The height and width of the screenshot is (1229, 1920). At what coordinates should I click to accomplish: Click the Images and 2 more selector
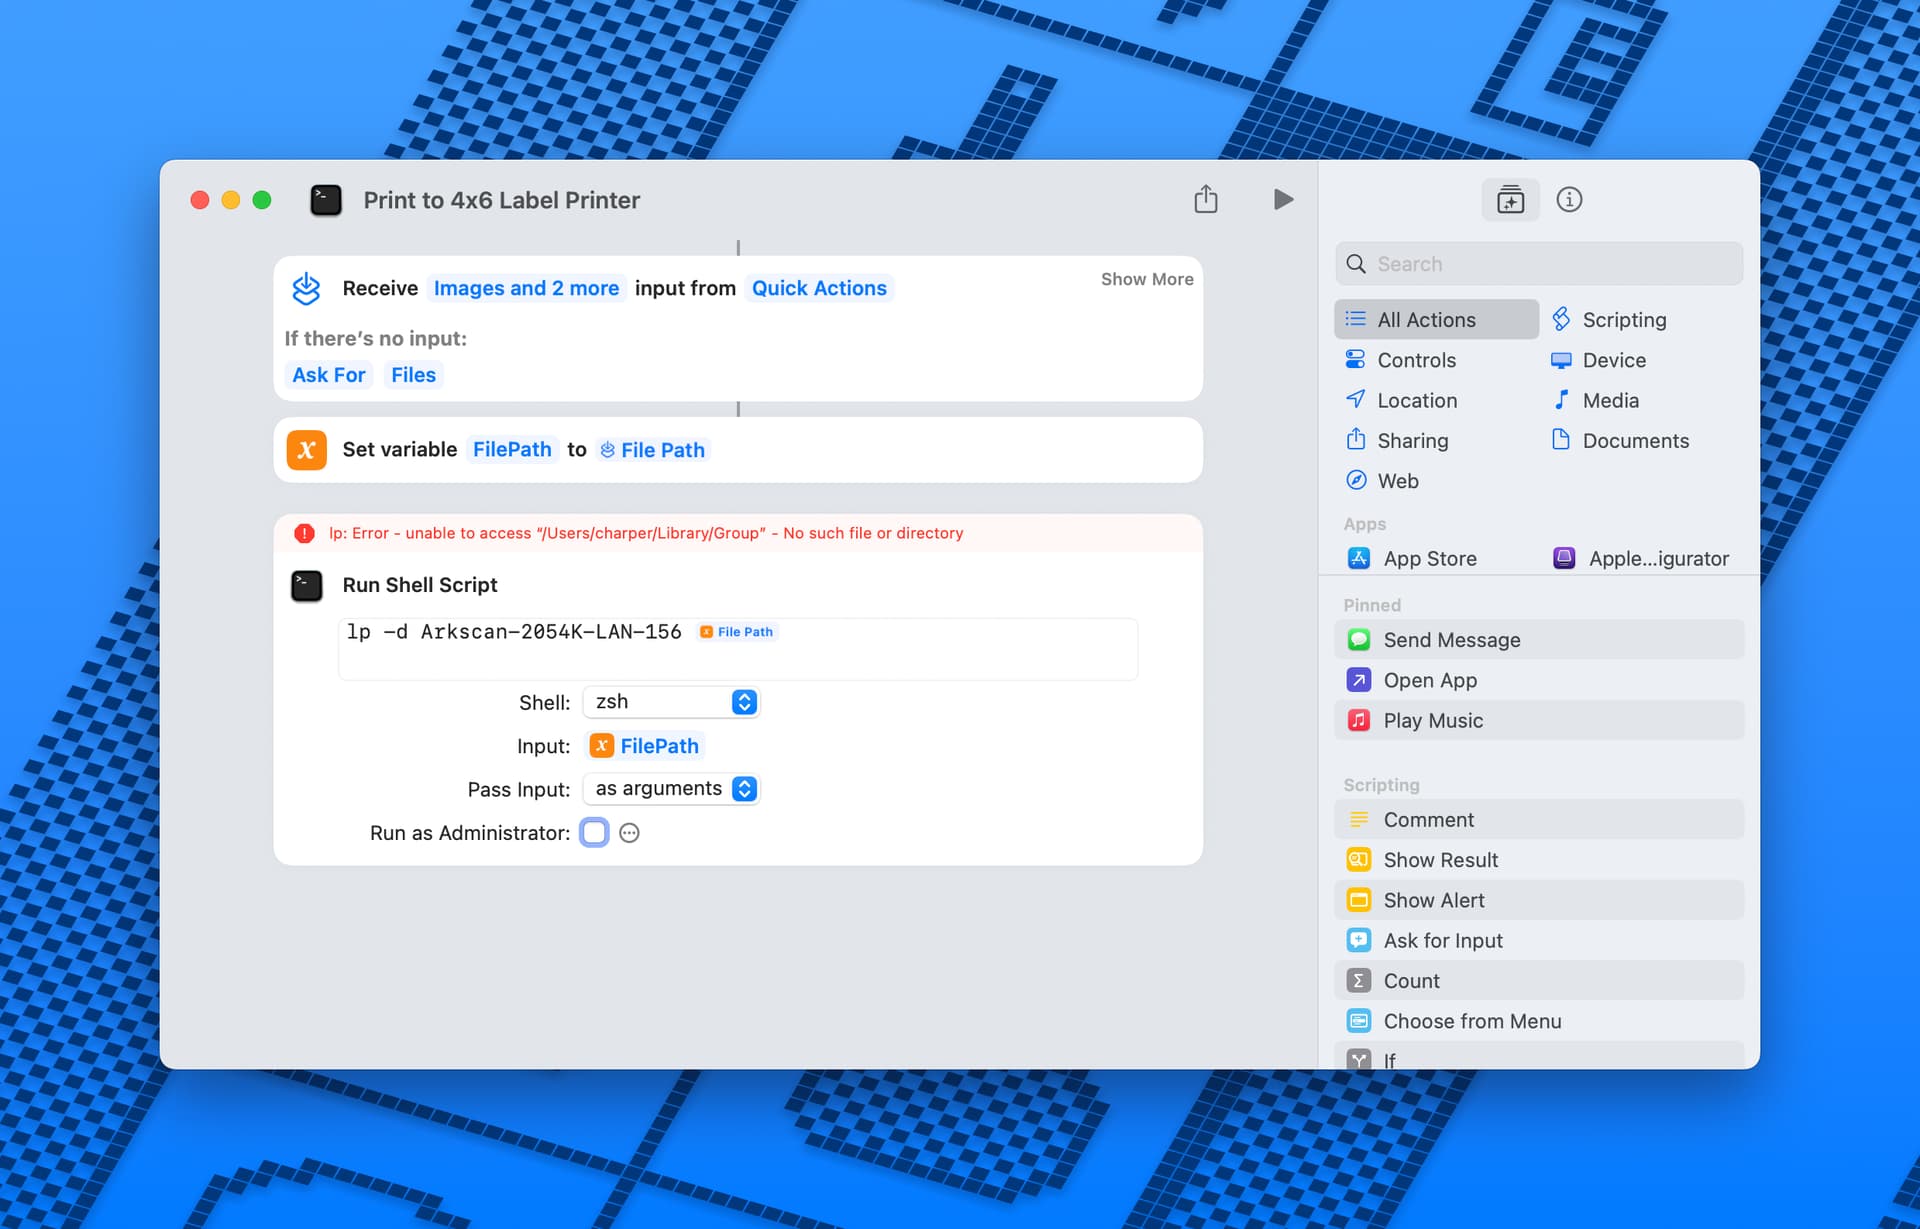pos(526,288)
